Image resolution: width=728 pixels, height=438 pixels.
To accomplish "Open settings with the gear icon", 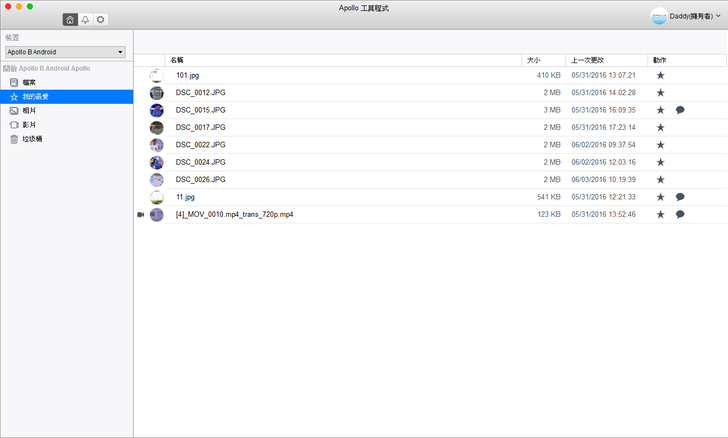I will [101, 20].
